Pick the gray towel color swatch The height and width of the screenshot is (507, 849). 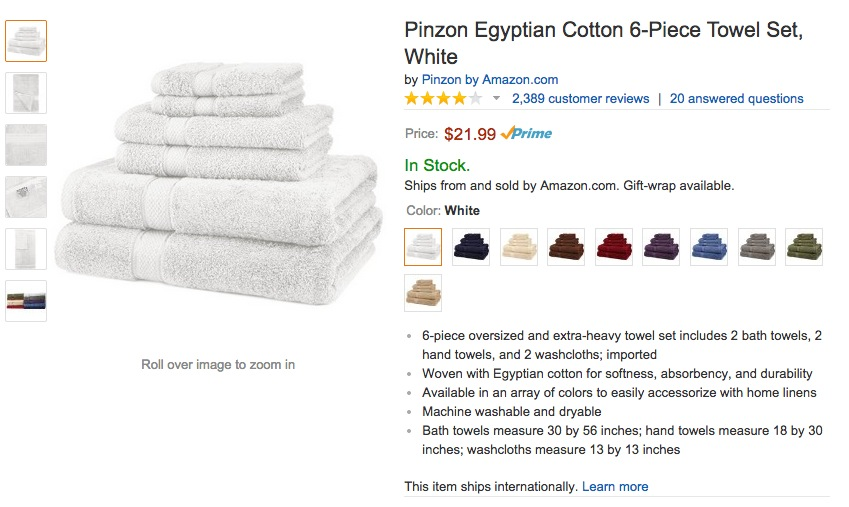tap(756, 247)
